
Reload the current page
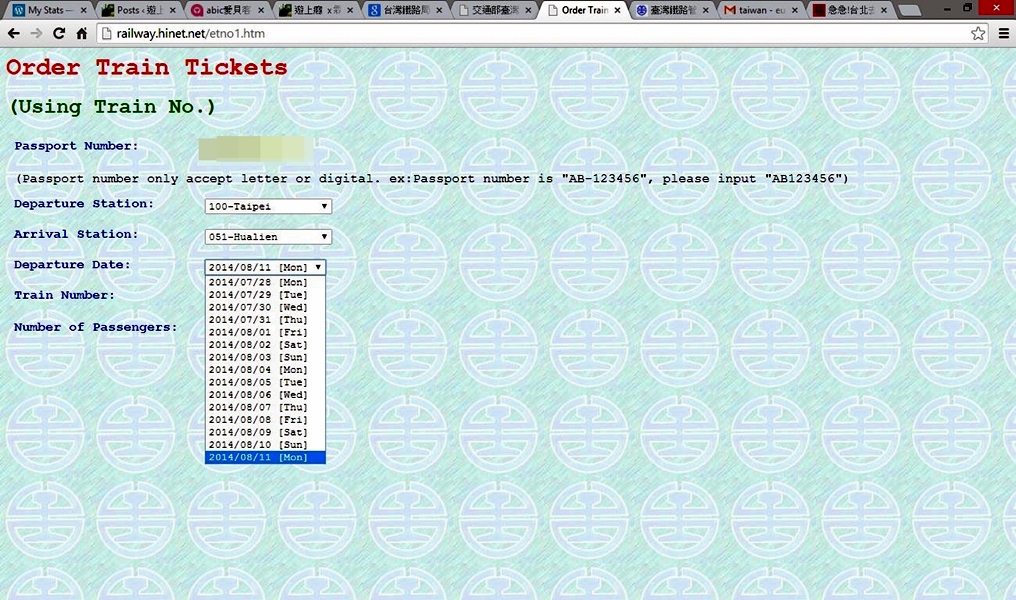[59, 33]
